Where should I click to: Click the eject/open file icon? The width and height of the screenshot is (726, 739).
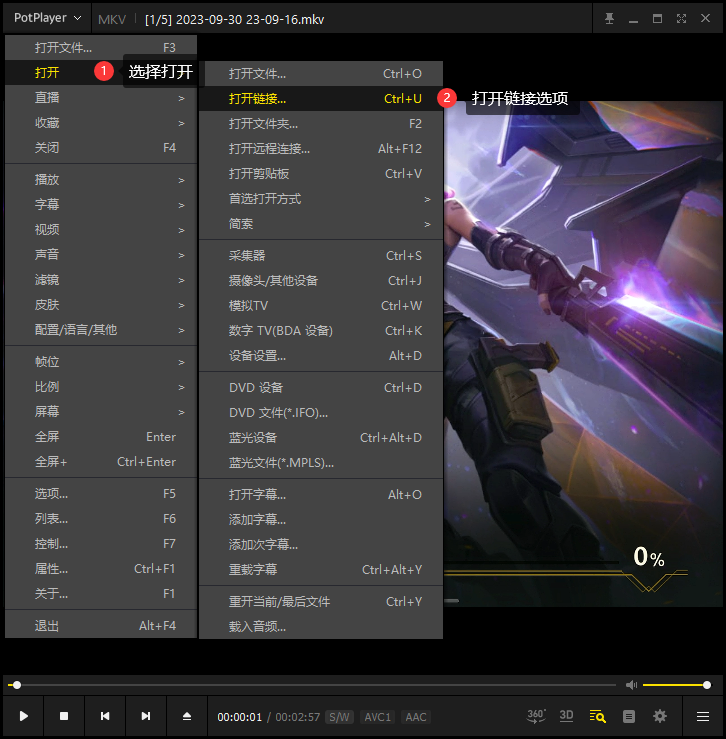[x=186, y=716]
